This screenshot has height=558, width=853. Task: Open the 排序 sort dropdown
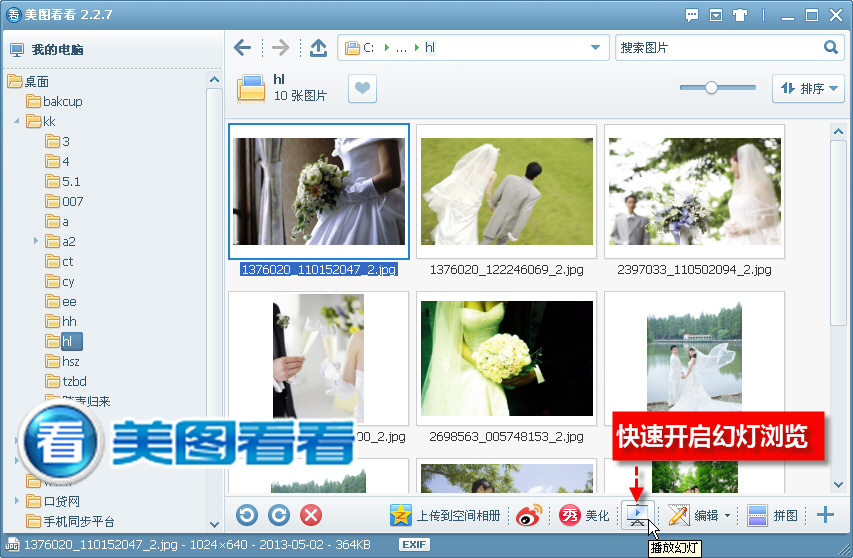pos(808,88)
